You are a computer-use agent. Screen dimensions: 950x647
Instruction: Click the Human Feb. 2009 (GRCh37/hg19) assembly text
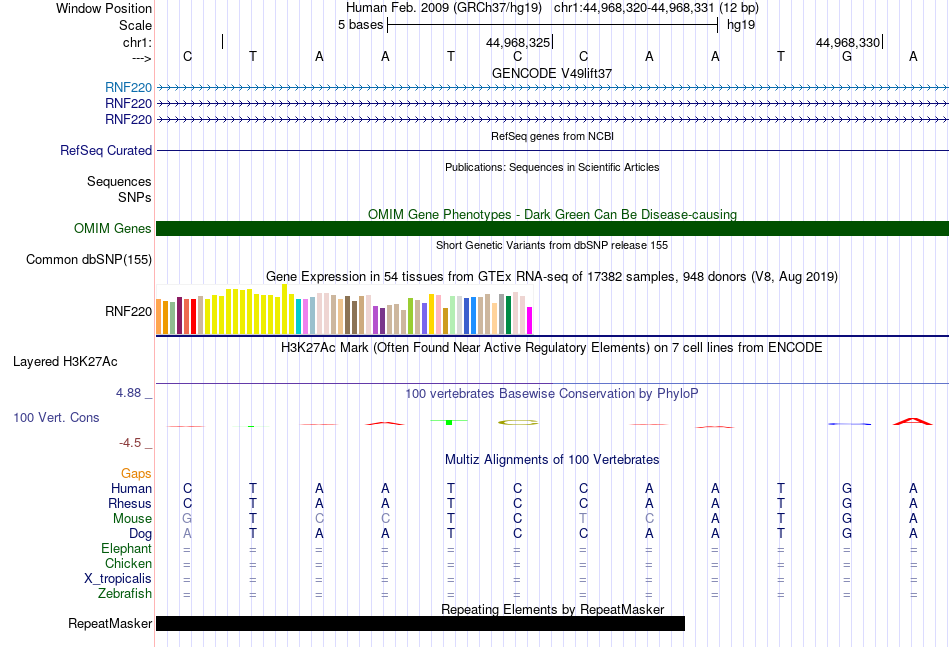(x=445, y=8)
